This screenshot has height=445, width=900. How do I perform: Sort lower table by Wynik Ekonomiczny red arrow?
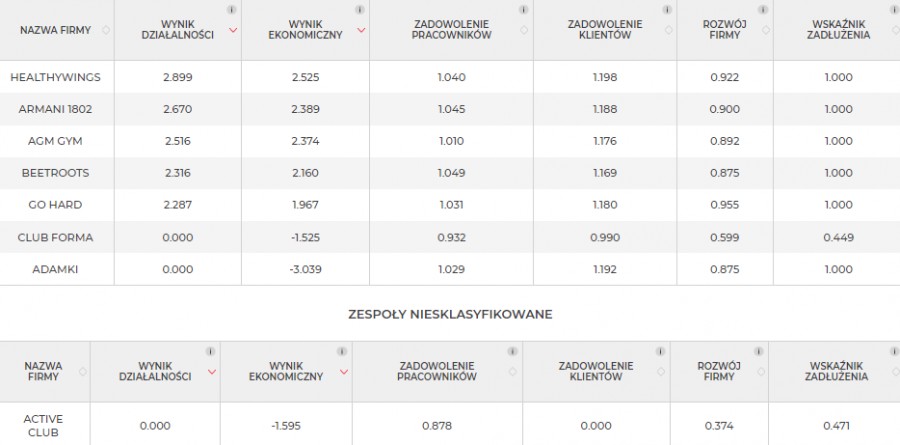point(344,372)
